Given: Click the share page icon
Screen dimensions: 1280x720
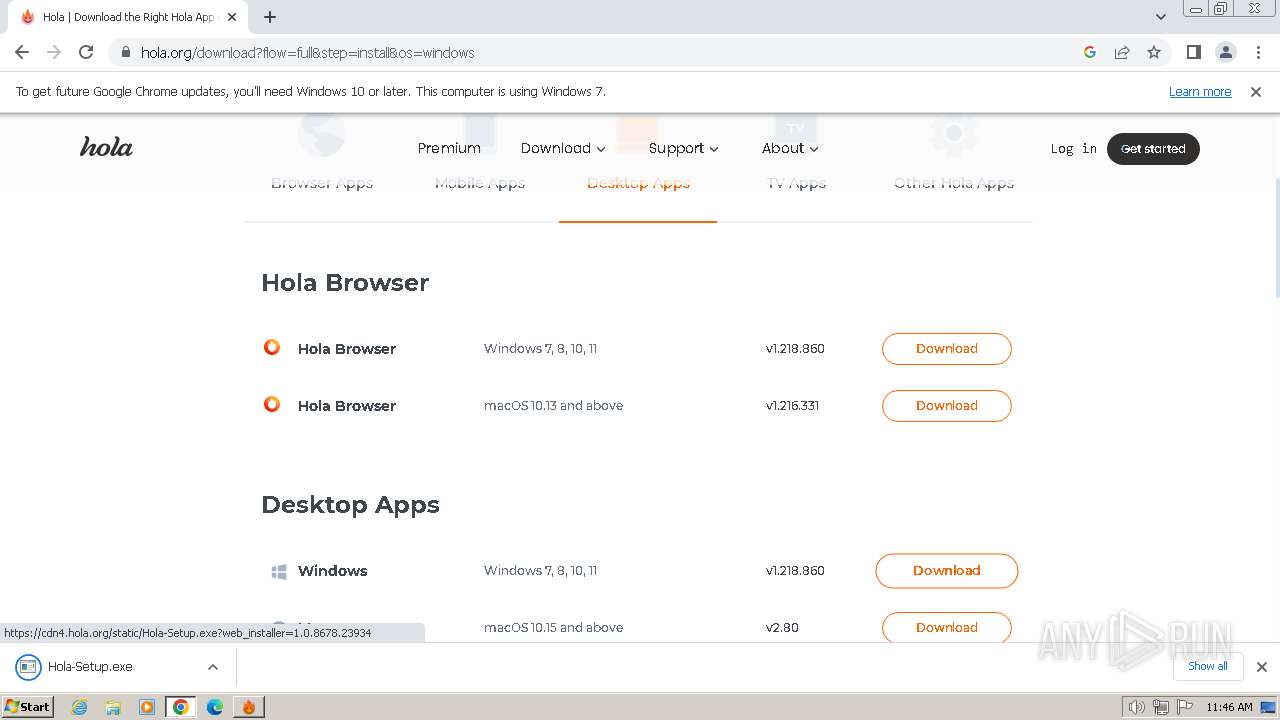Looking at the screenshot, I should [1122, 53].
